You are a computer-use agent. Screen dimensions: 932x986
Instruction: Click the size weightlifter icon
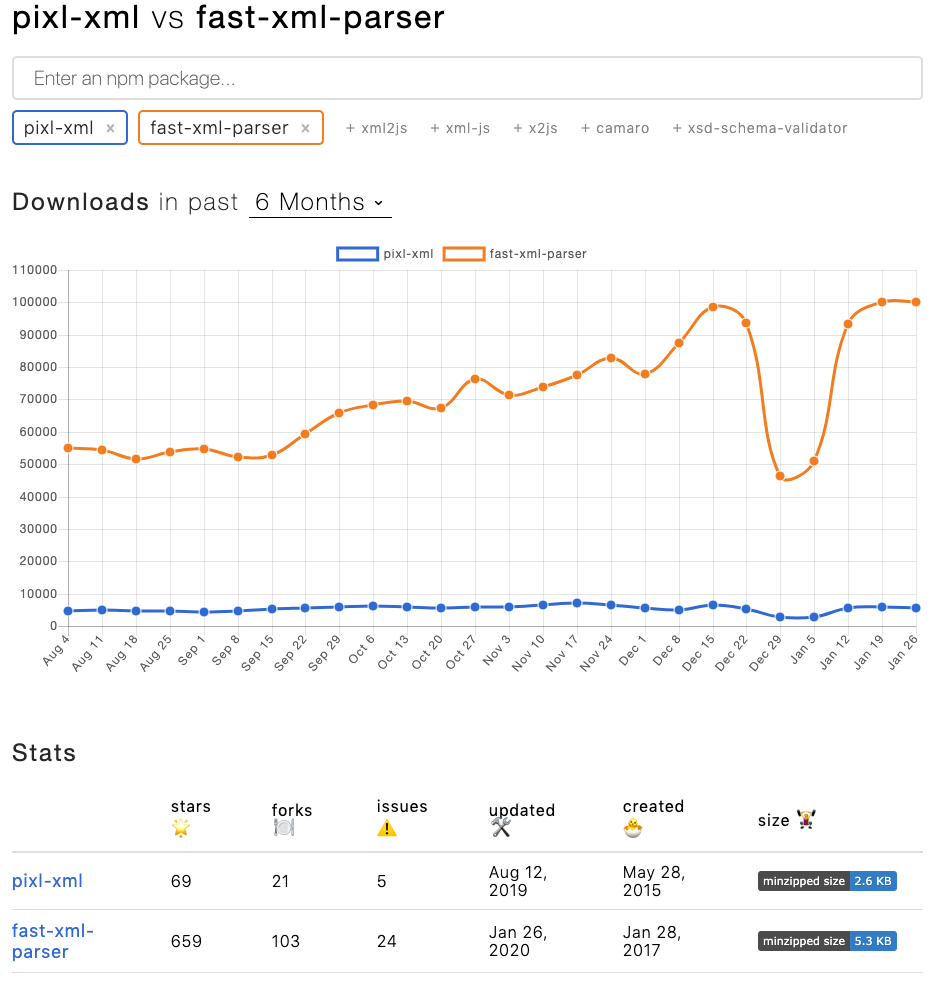[x=806, y=819]
